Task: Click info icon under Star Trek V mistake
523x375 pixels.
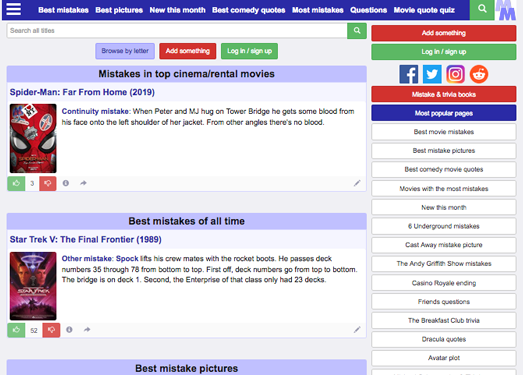Action: coord(69,330)
